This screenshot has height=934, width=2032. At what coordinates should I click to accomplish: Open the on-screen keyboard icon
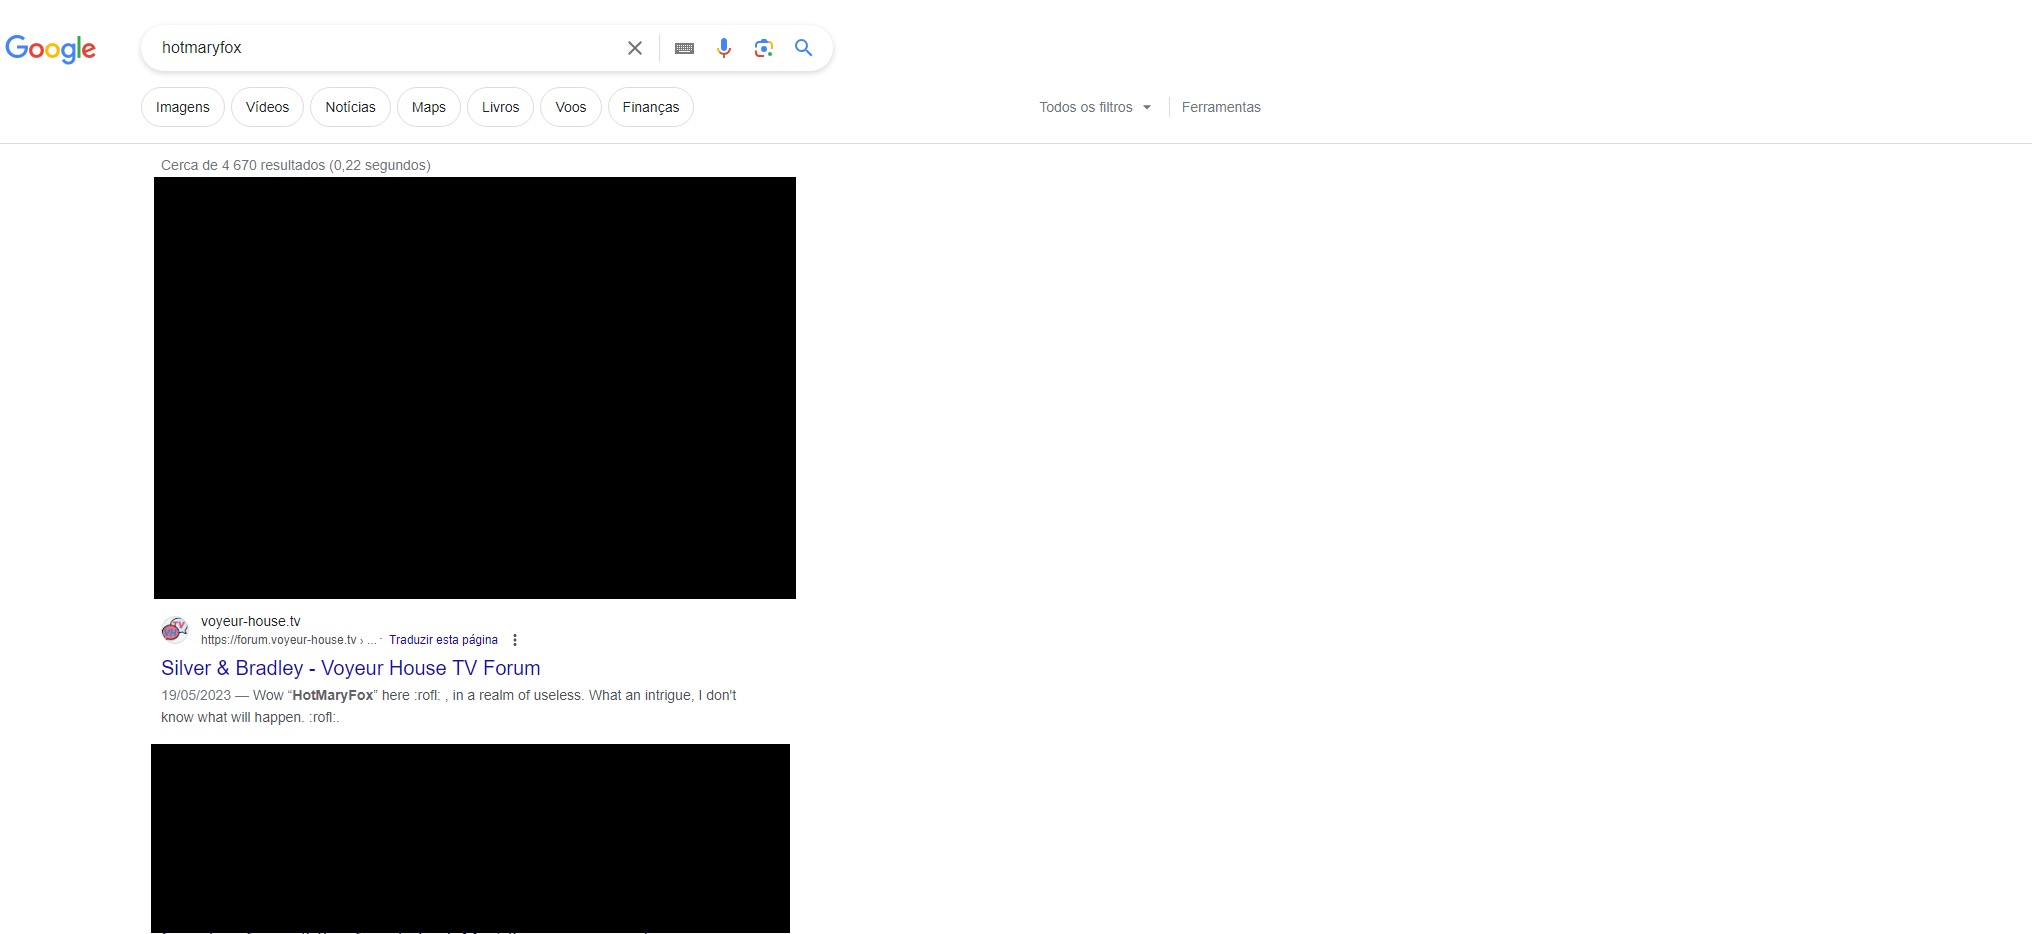pos(685,48)
